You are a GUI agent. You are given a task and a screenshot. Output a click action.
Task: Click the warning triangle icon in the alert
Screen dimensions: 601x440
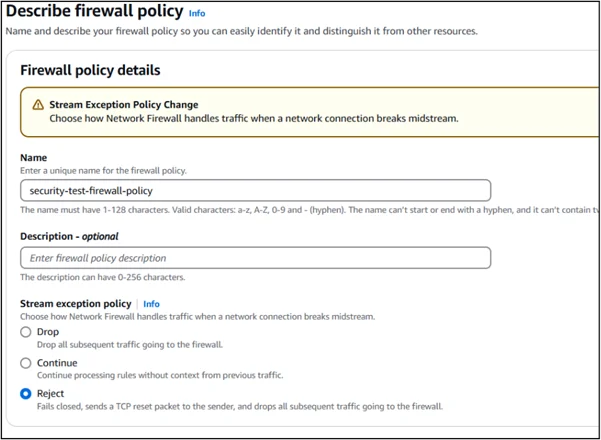[38, 105]
